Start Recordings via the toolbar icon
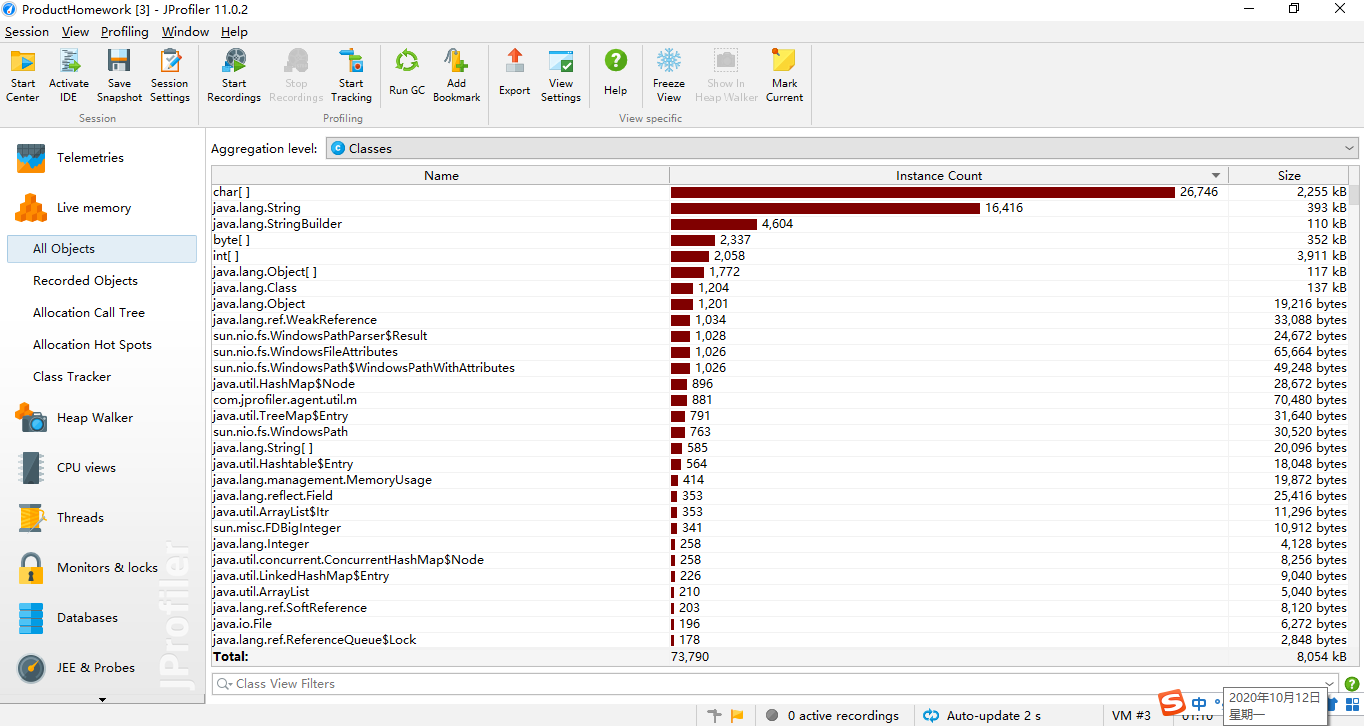Image resolution: width=1364 pixels, height=726 pixels. point(234,75)
